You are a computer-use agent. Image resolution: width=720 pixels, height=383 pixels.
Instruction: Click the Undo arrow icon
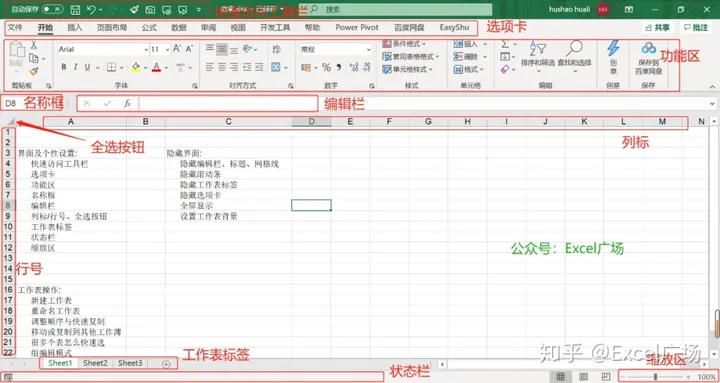tap(92, 9)
